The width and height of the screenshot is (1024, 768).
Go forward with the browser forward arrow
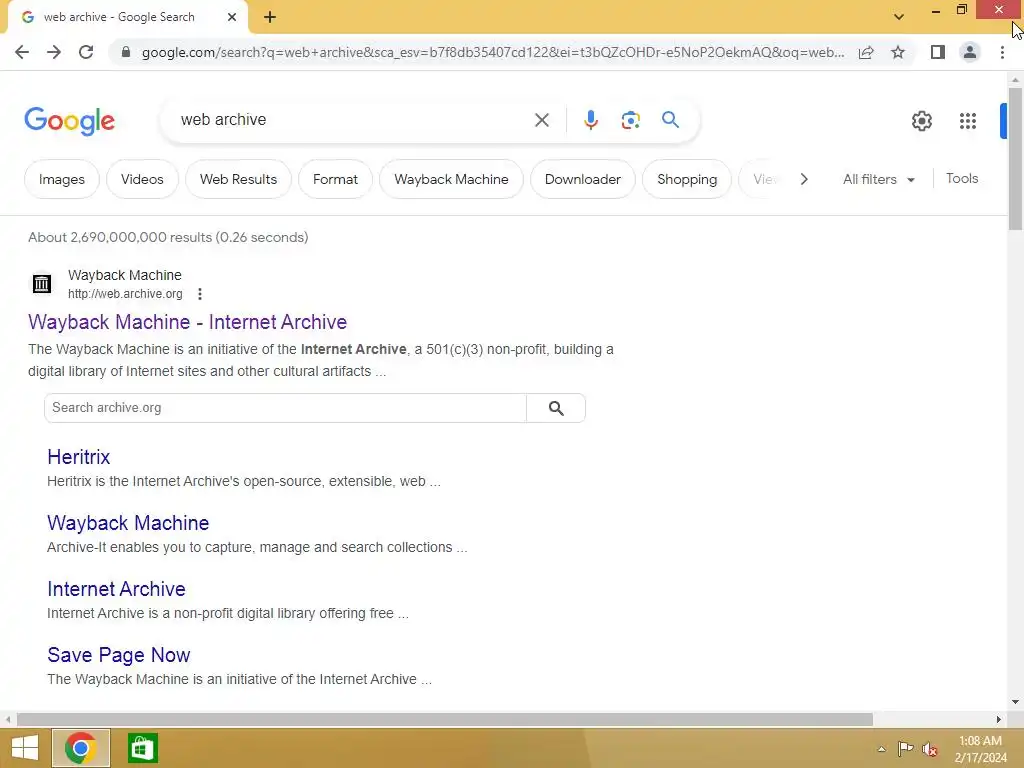(x=54, y=52)
